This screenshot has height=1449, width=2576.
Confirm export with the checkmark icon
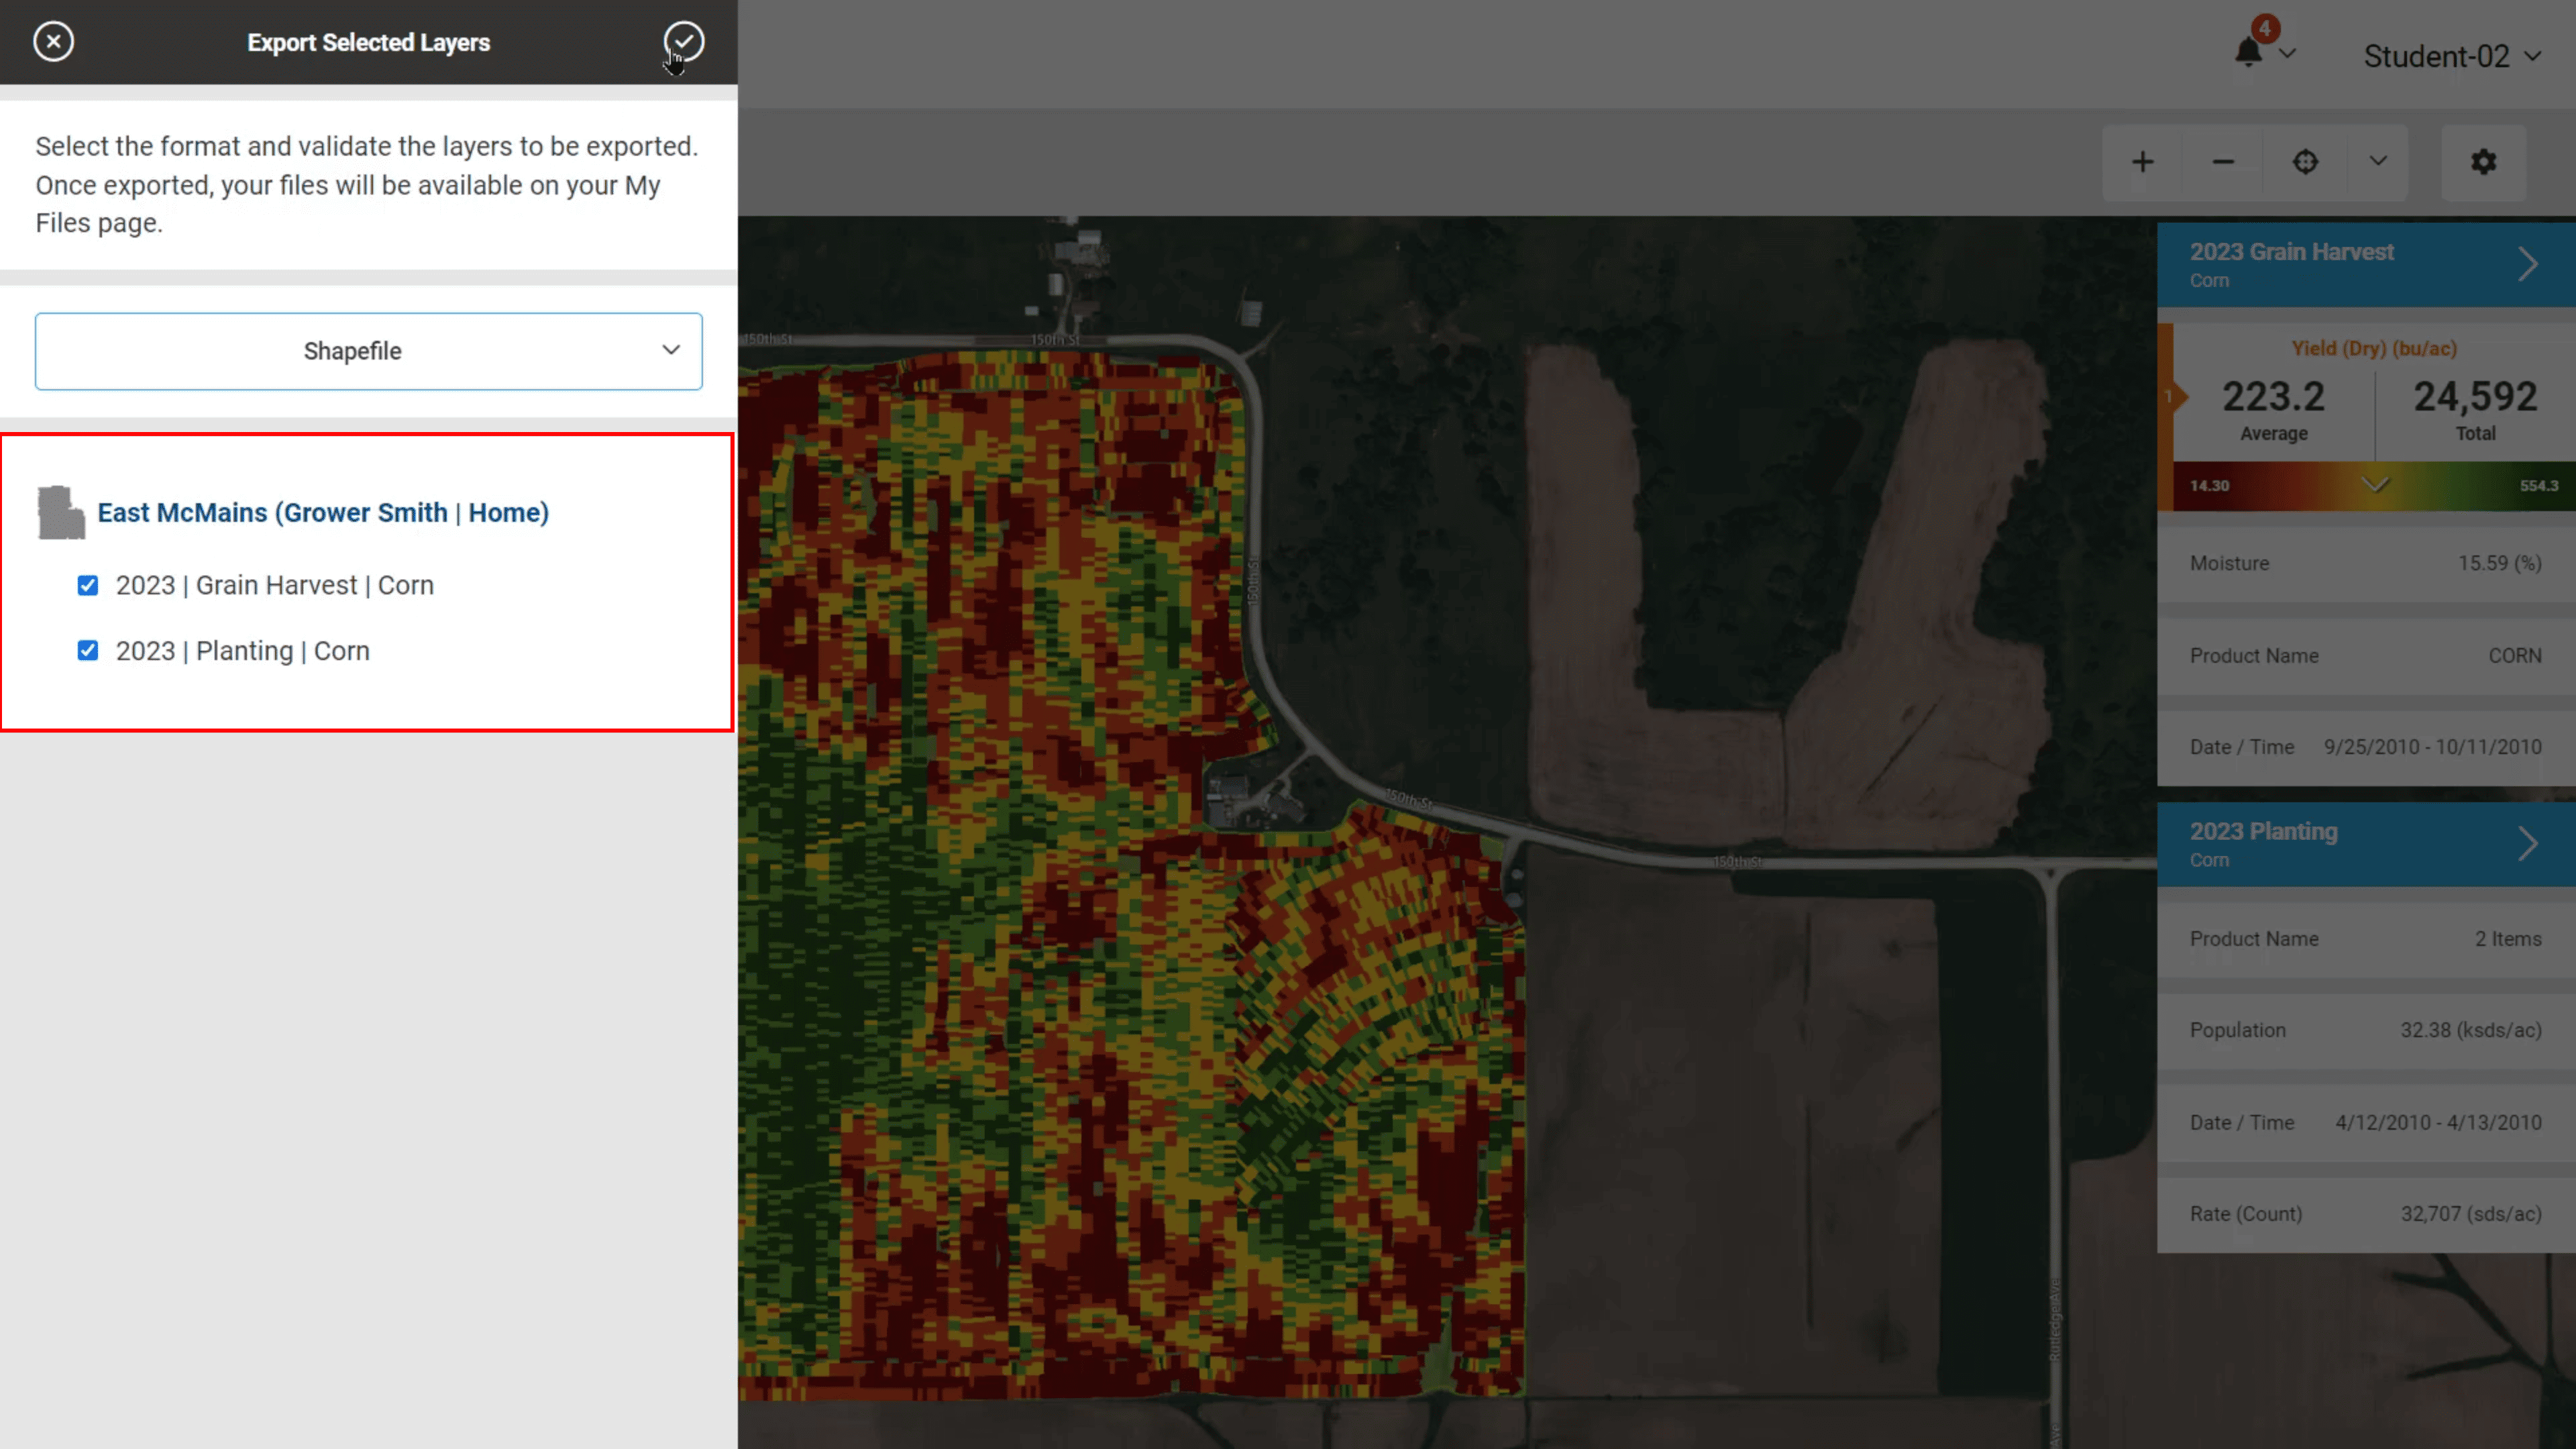[684, 41]
